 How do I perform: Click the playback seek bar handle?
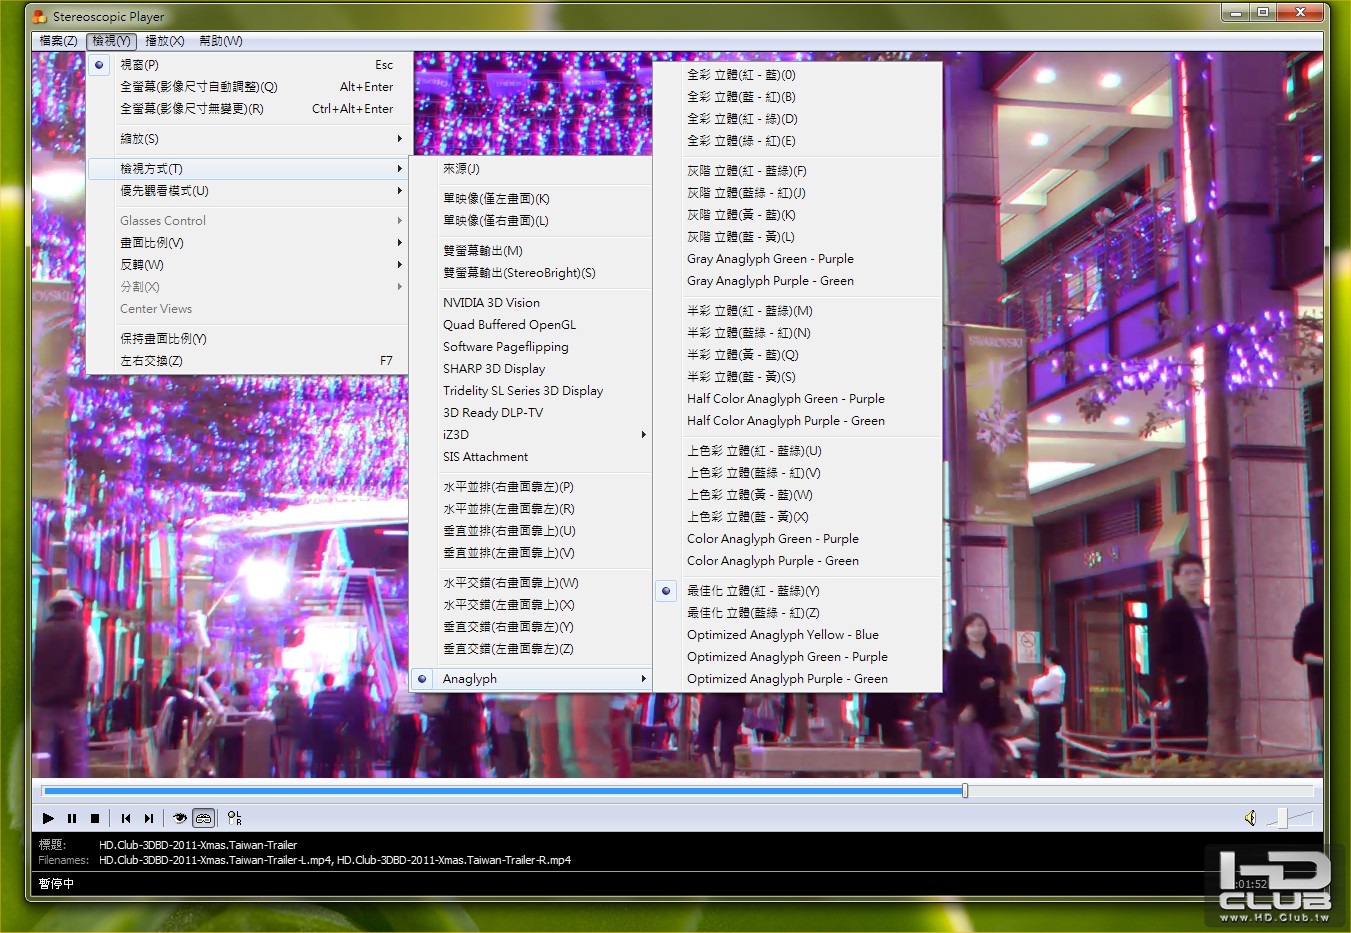(x=965, y=791)
